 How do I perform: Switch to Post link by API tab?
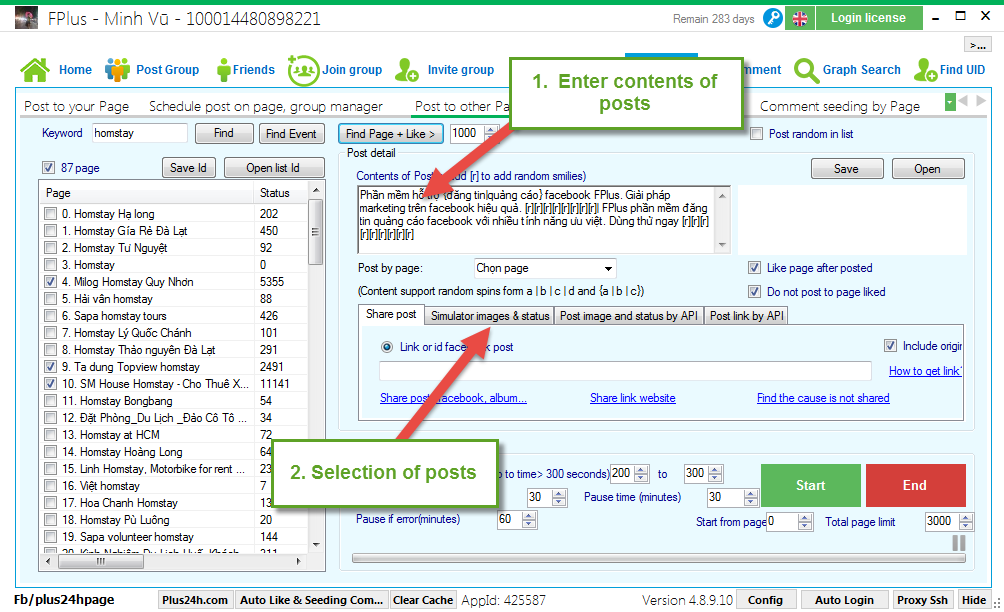747,316
